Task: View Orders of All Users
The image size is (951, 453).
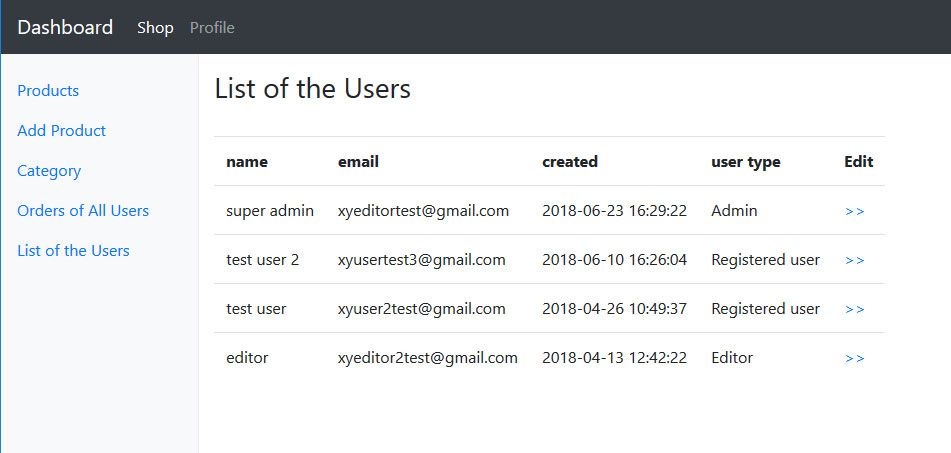Action: tap(83, 210)
